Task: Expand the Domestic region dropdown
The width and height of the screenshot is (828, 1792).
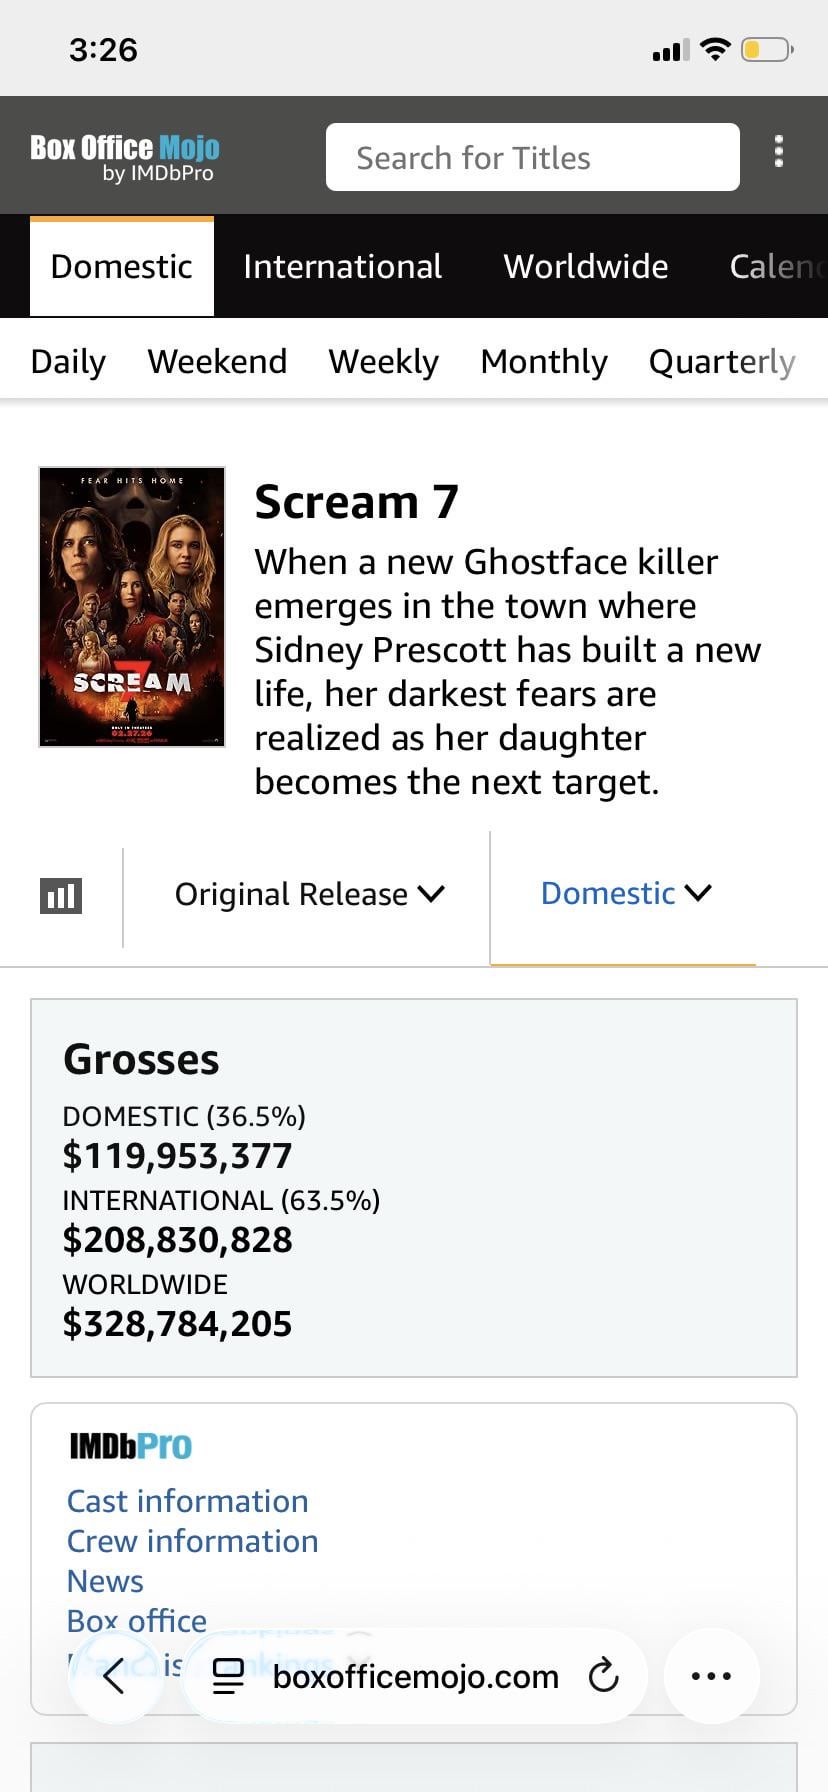Action: click(625, 893)
